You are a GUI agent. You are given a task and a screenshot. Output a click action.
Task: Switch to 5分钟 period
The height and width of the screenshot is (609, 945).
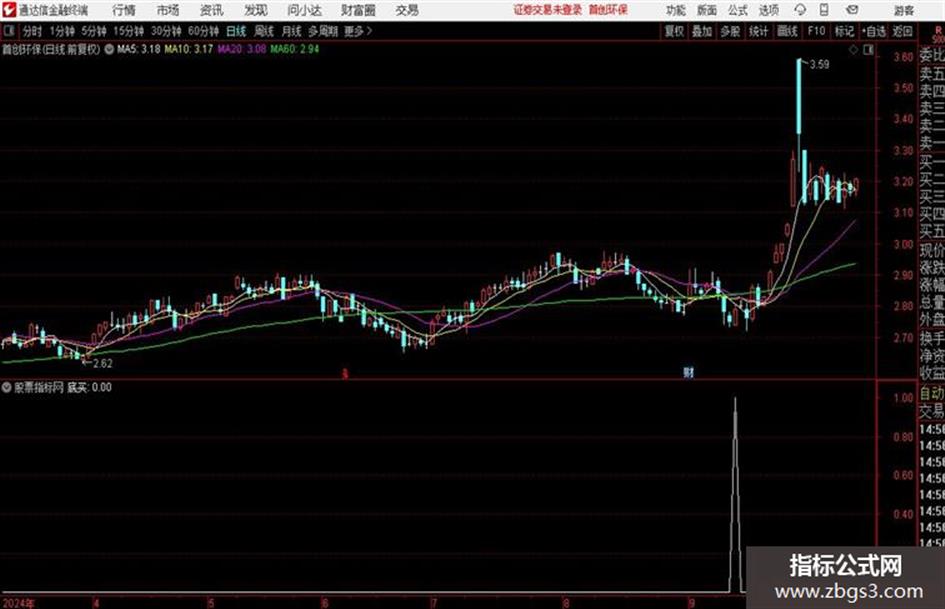[94, 31]
